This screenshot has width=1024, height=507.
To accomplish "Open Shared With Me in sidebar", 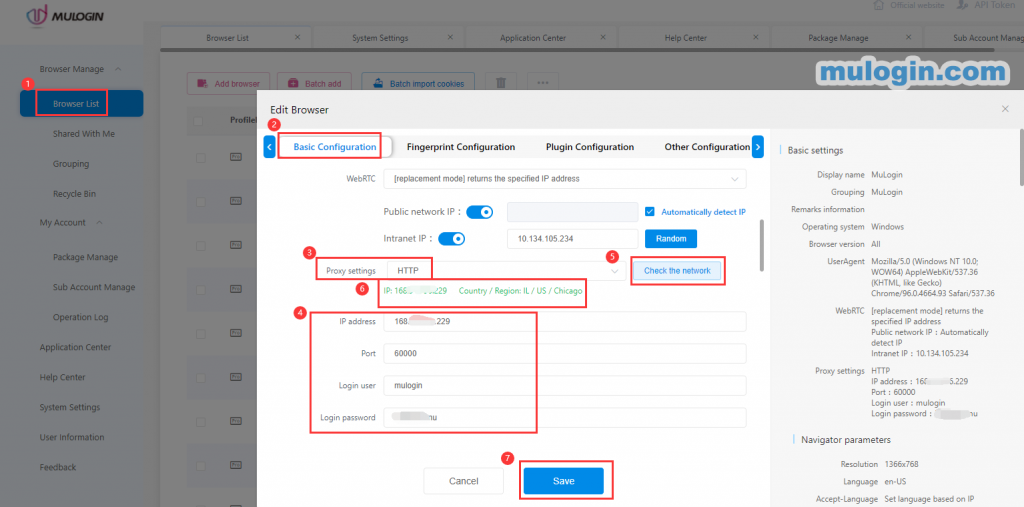I will click(x=84, y=134).
